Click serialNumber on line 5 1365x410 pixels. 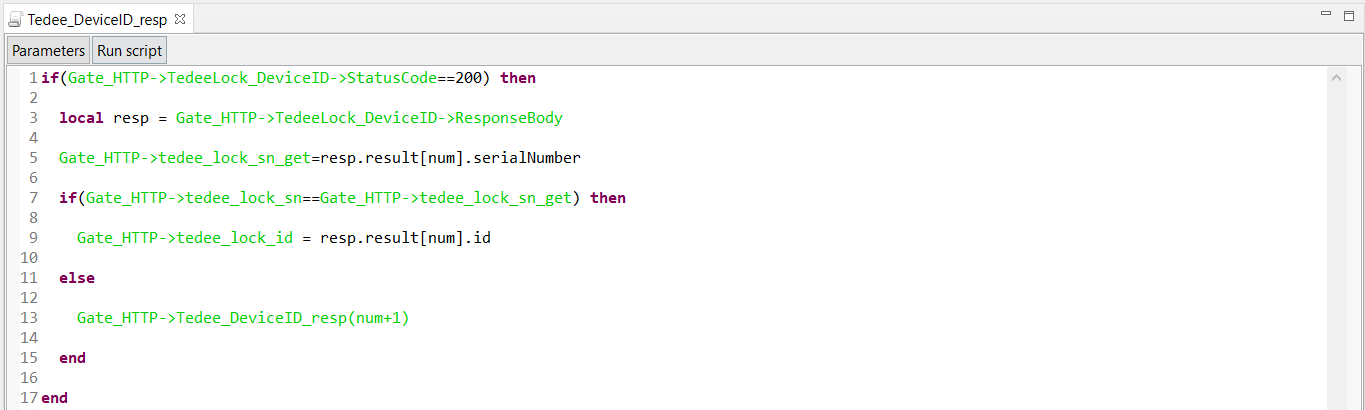point(527,158)
